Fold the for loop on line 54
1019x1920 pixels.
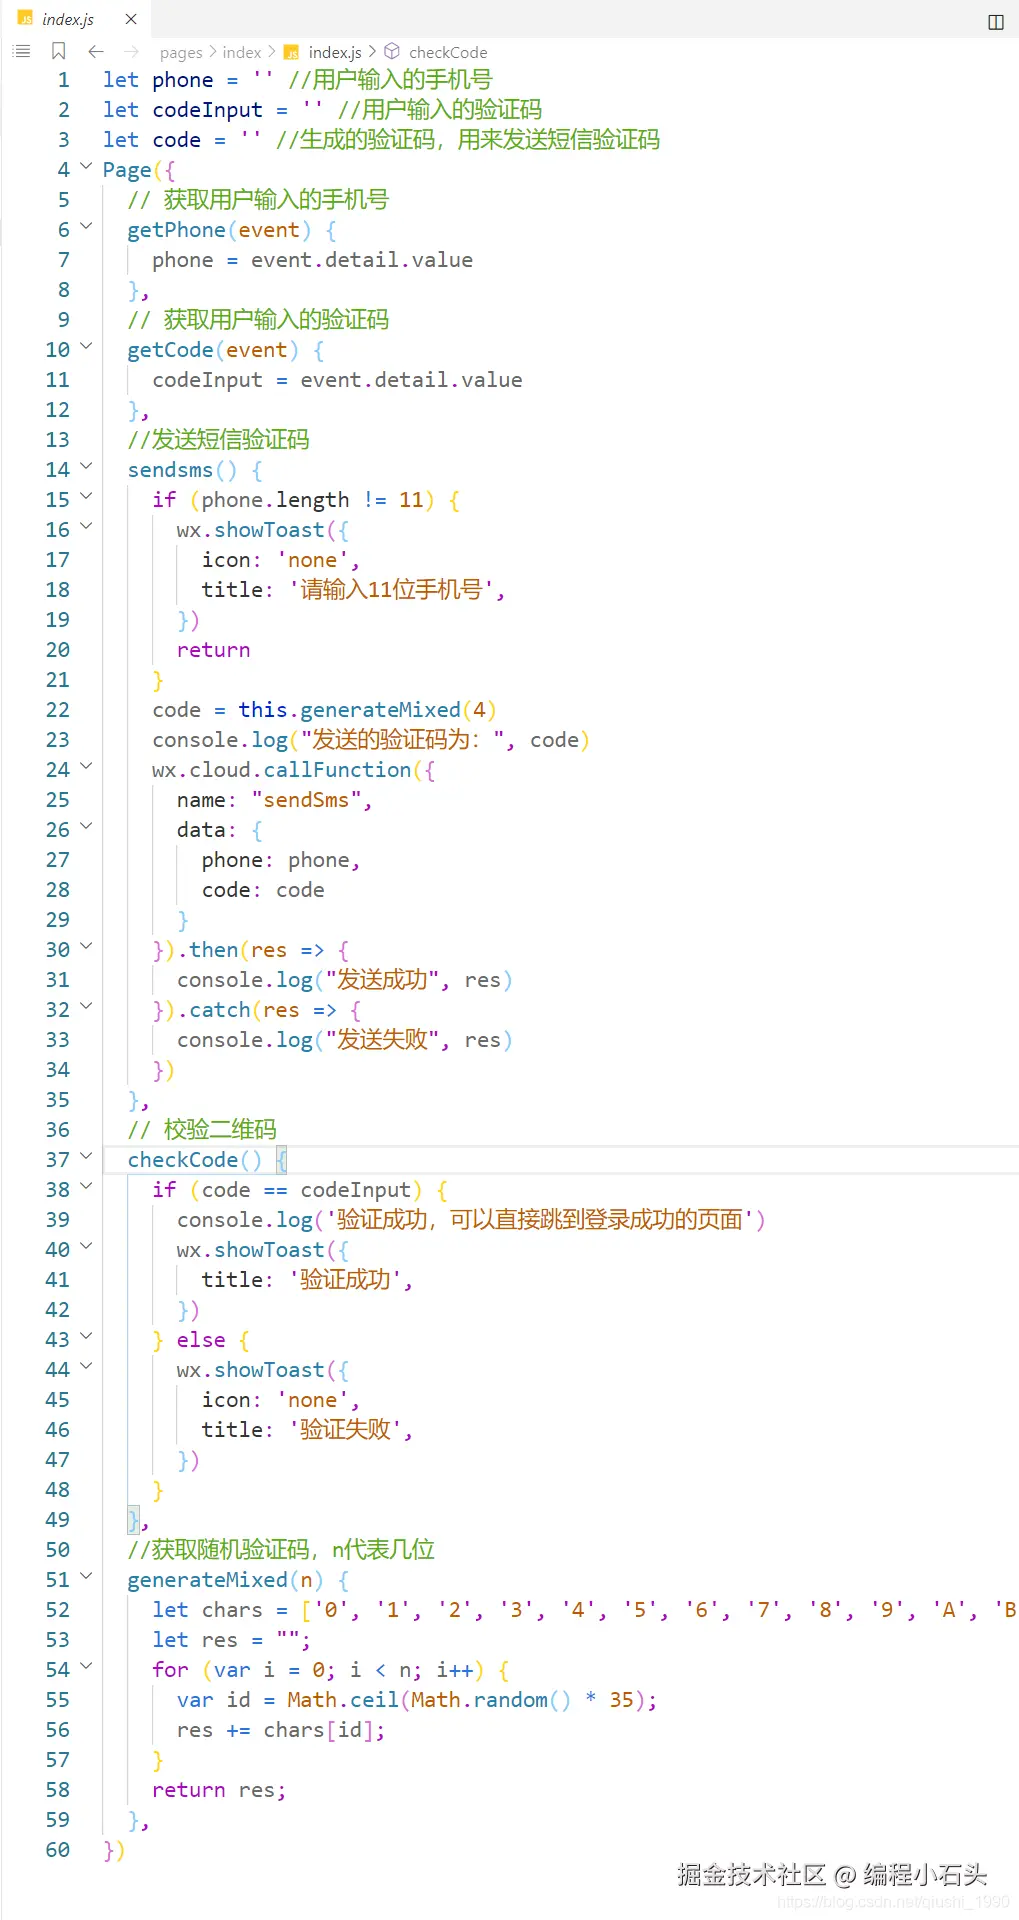(86, 1667)
